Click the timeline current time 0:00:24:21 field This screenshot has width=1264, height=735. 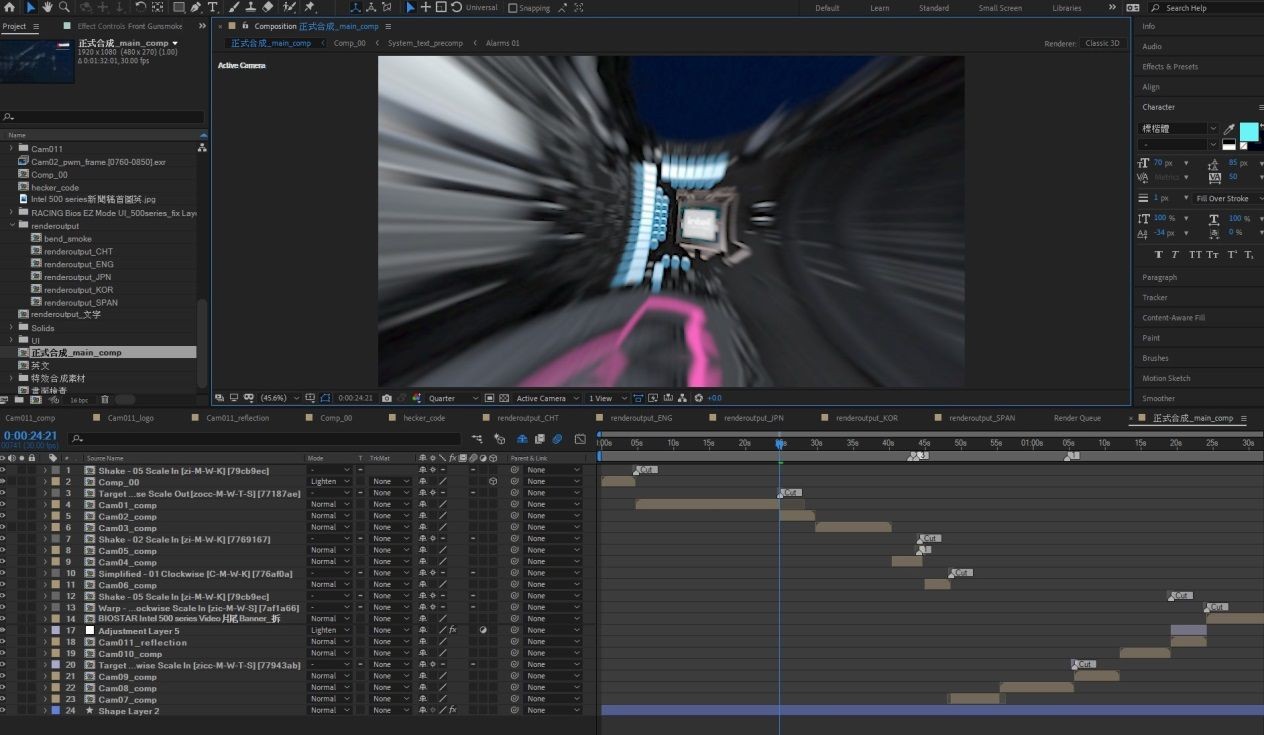click(30, 436)
